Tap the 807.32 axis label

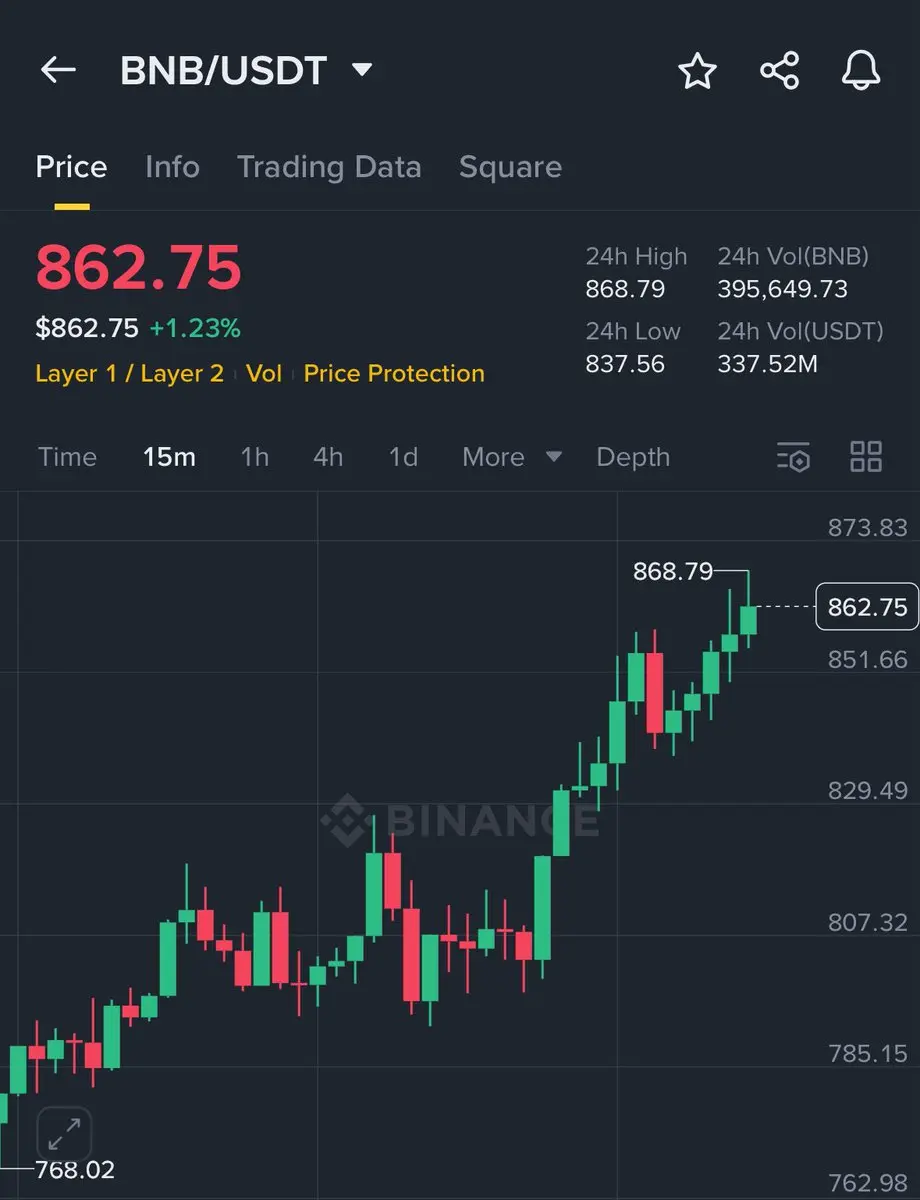click(867, 922)
